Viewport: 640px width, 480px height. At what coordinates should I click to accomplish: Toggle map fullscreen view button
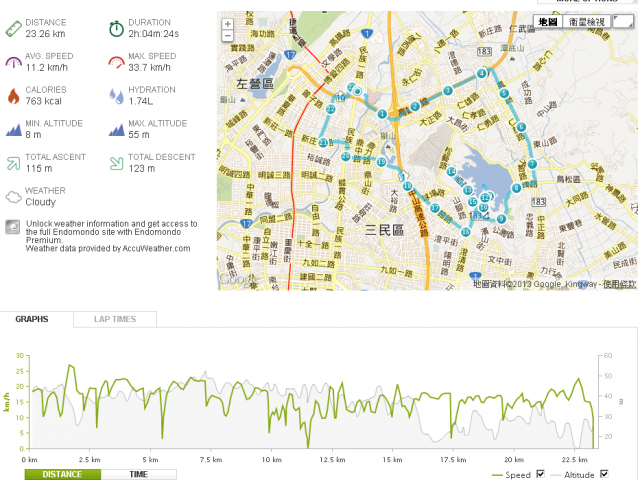(622, 22)
